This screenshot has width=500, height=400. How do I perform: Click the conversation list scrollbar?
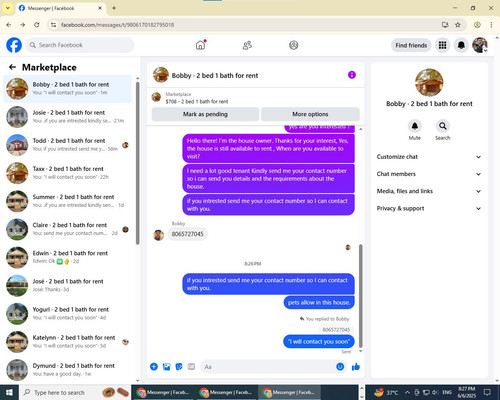click(x=137, y=163)
